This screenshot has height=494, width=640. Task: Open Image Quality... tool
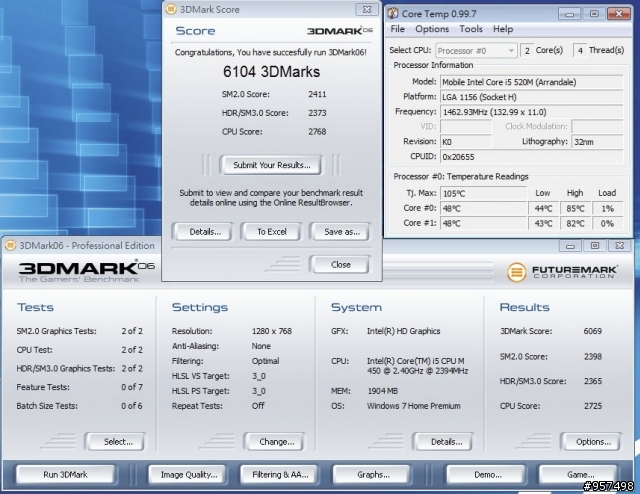click(187, 474)
